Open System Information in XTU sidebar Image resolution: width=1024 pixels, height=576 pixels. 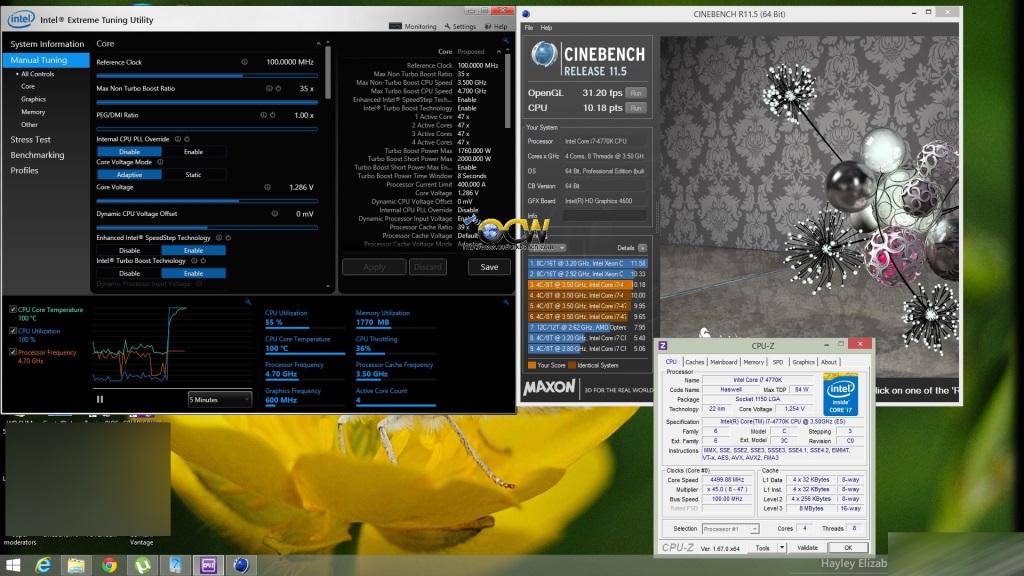(47, 44)
